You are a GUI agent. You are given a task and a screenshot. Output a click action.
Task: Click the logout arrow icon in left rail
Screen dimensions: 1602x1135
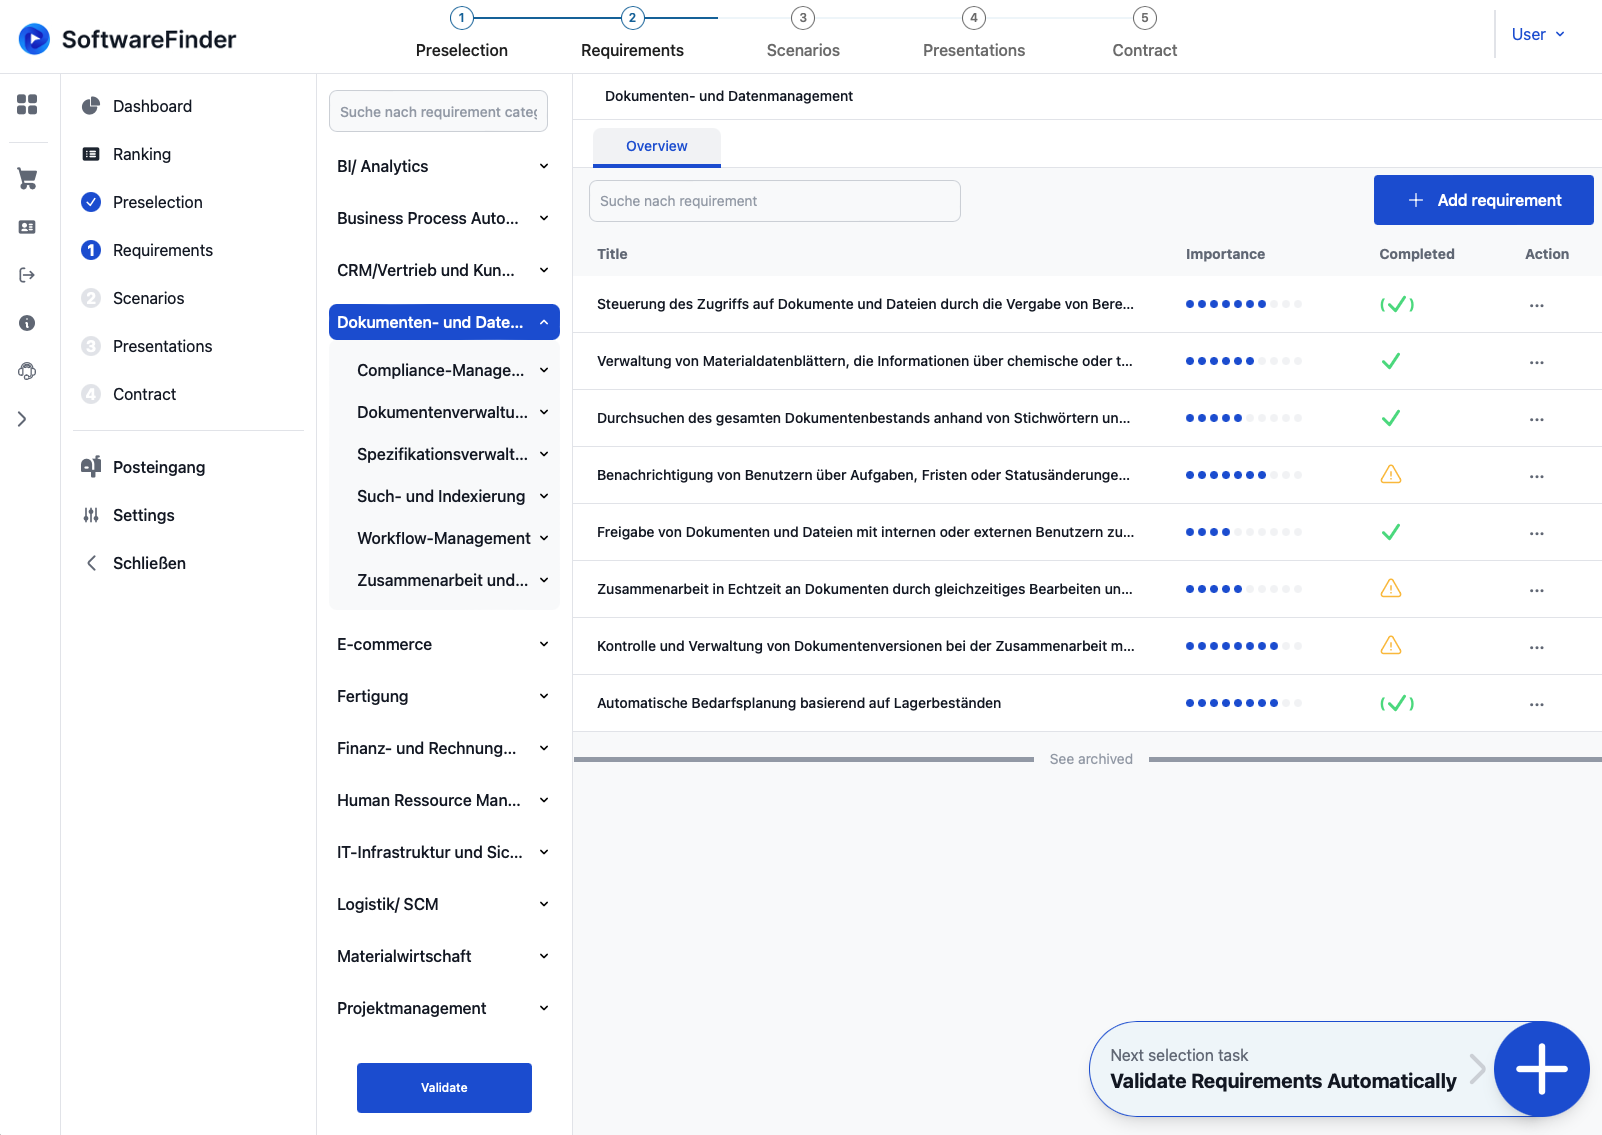coord(27,275)
